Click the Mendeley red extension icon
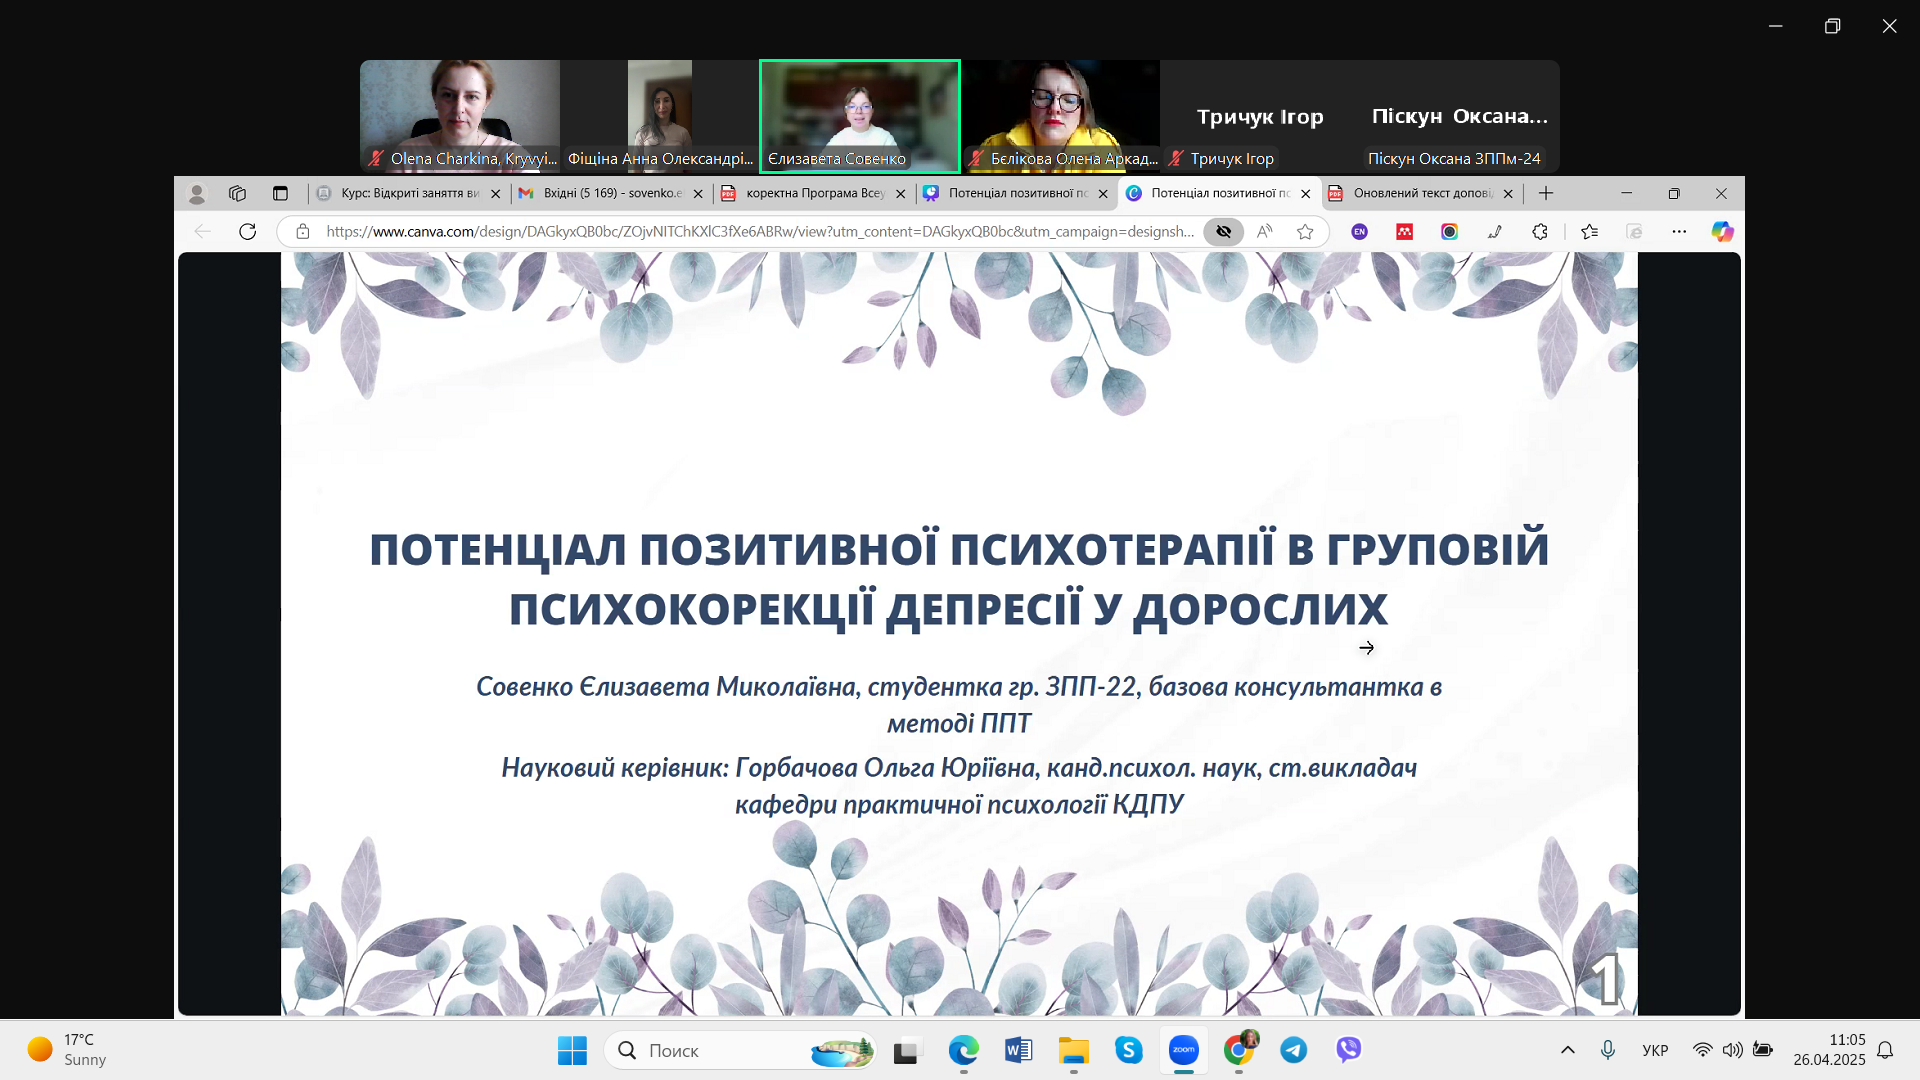1920x1080 pixels. click(1404, 232)
